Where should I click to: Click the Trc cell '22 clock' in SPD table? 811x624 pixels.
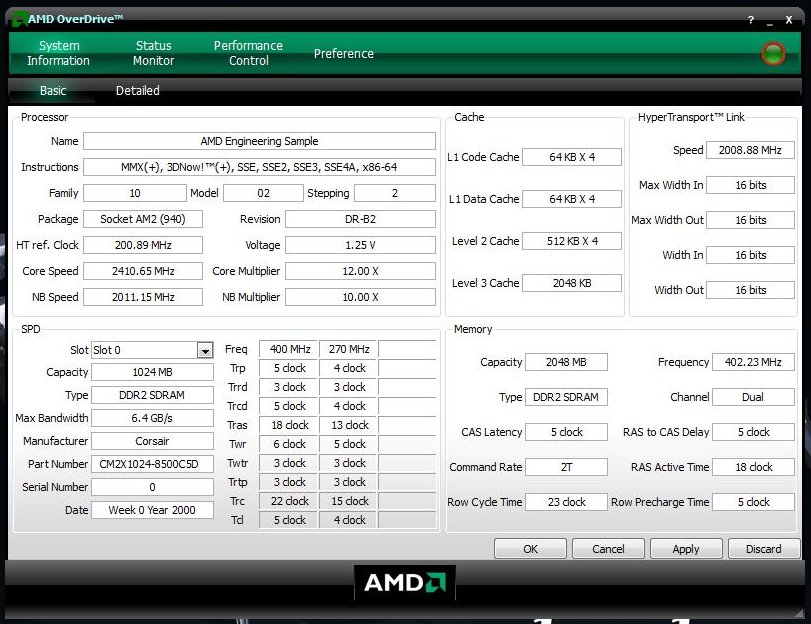(x=289, y=501)
